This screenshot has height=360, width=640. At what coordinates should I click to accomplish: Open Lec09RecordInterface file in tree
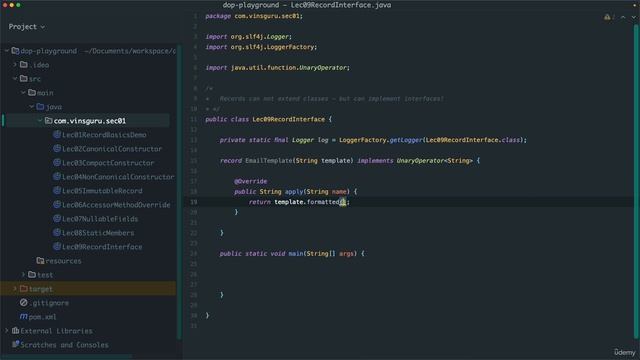coord(102,247)
